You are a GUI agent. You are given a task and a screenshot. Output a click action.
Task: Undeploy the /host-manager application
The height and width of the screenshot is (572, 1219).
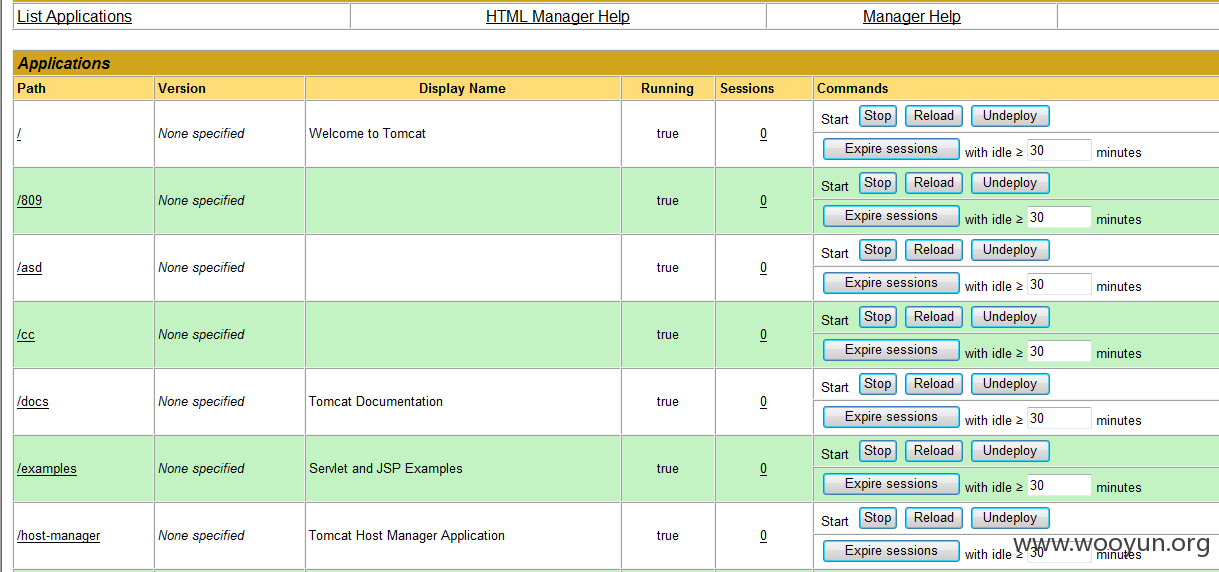click(1010, 518)
